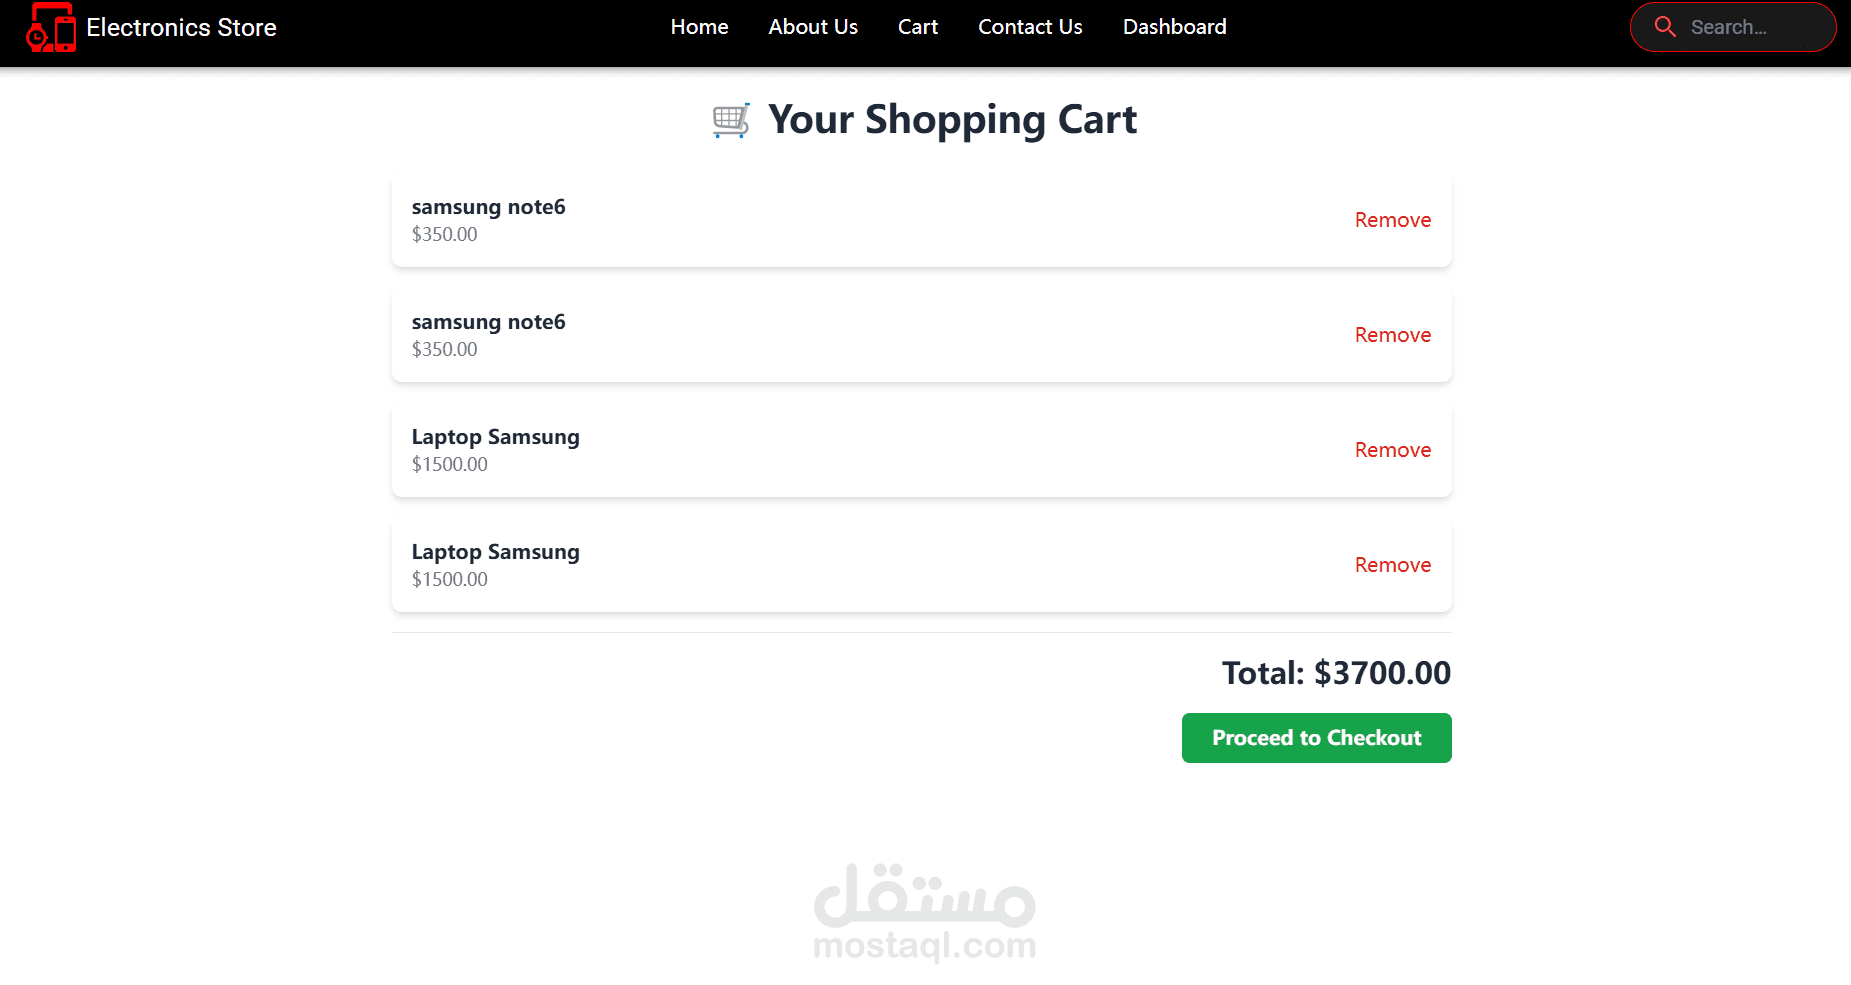Remove the first samsung note6 item
Image resolution: width=1851 pixels, height=985 pixels.
pyautogui.click(x=1392, y=220)
